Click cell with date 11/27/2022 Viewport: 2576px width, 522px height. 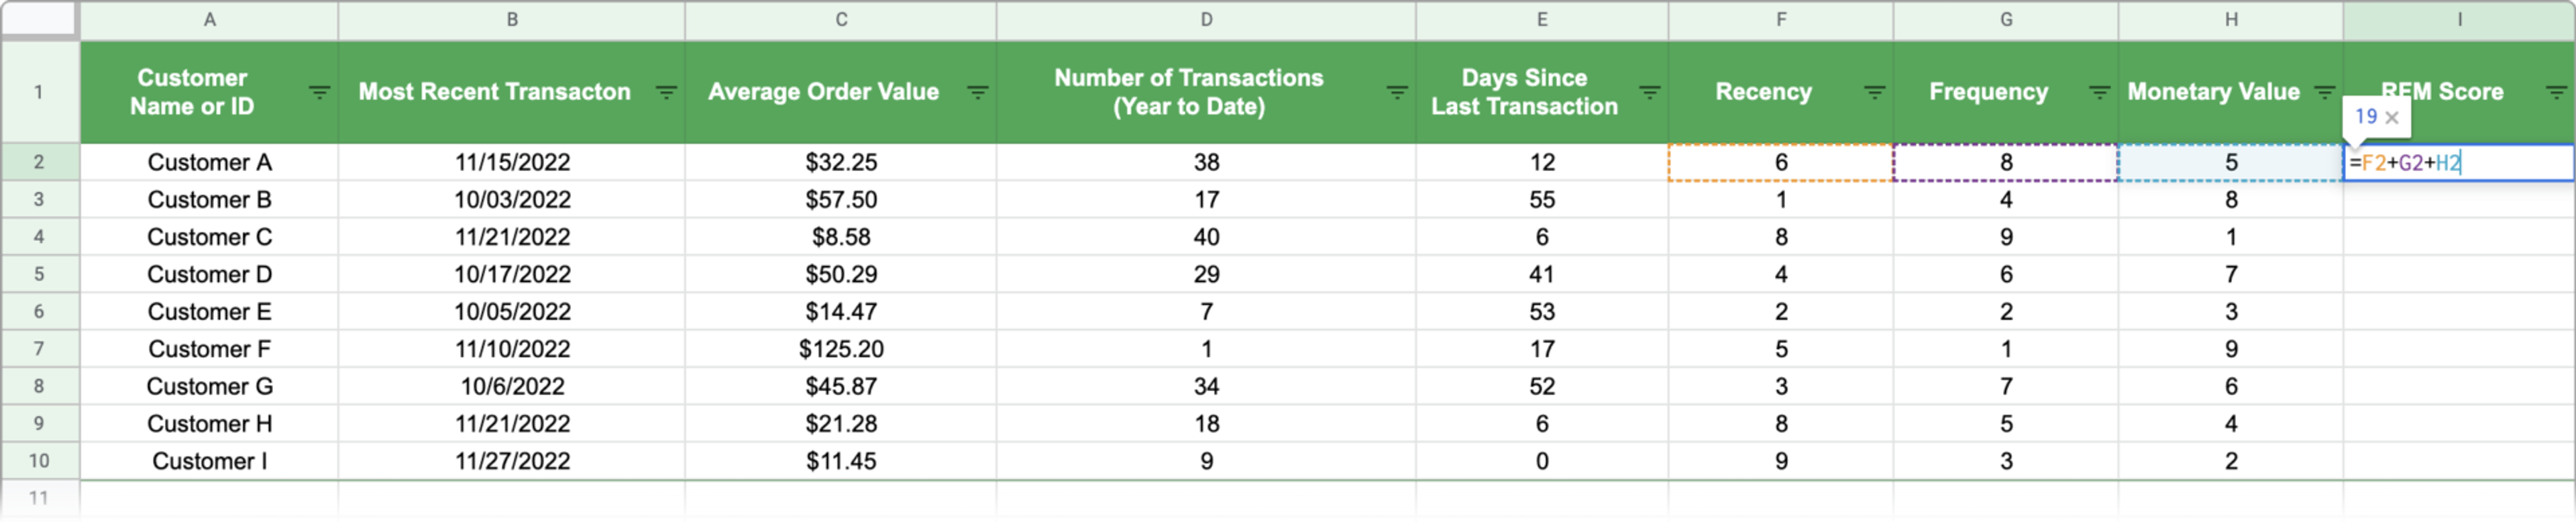click(512, 461)
